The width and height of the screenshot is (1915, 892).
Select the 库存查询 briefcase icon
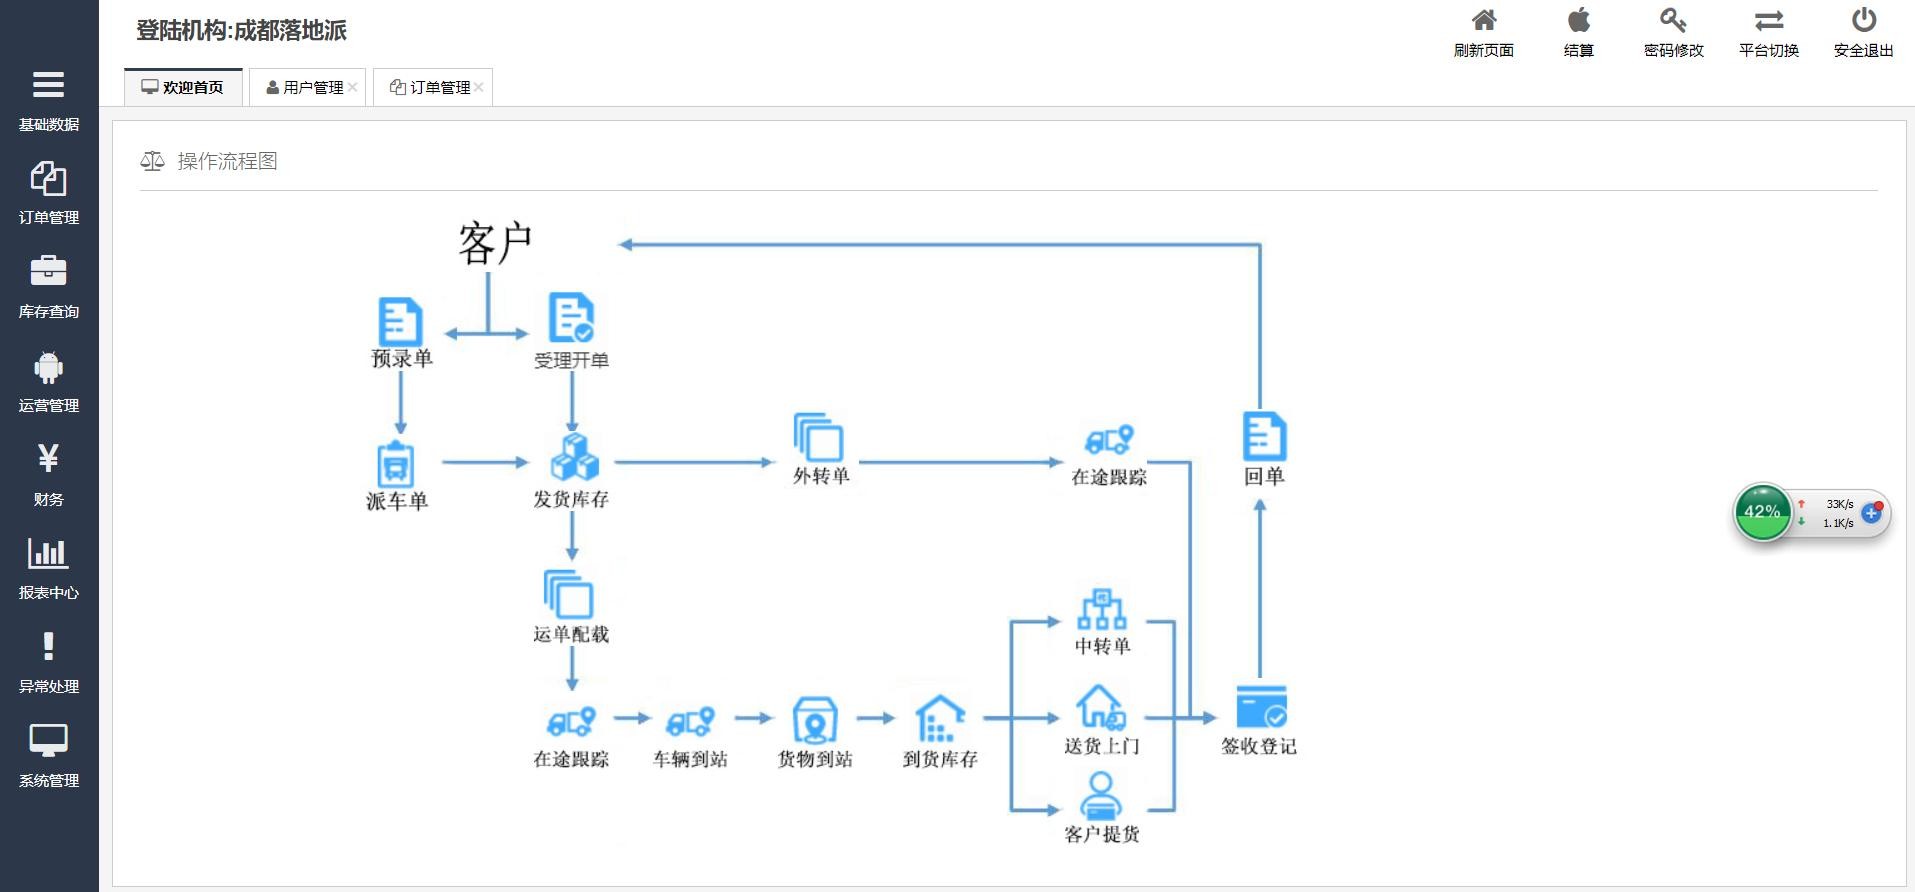tap(48, 271)
